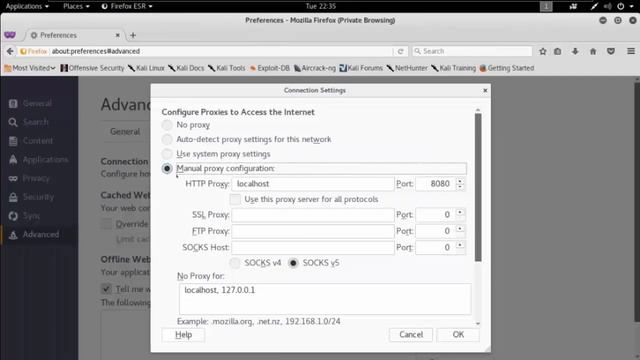Open the Firefox ESR app menu
Image resolution: width=640 pixels, height=360 pixels.
(127, 6)
